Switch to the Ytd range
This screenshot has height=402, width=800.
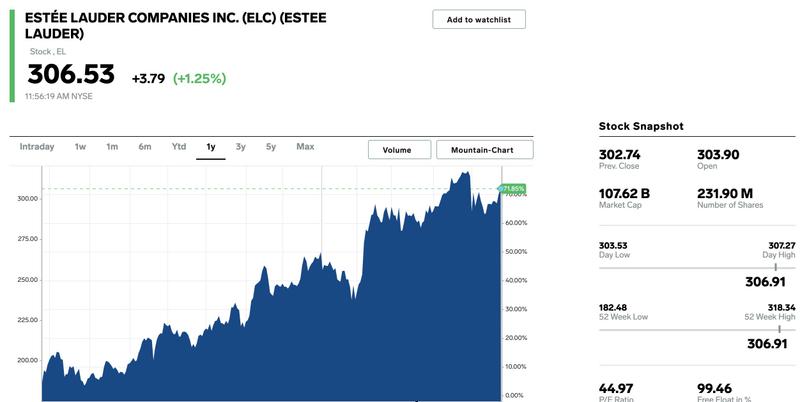[x=179, y=147]
